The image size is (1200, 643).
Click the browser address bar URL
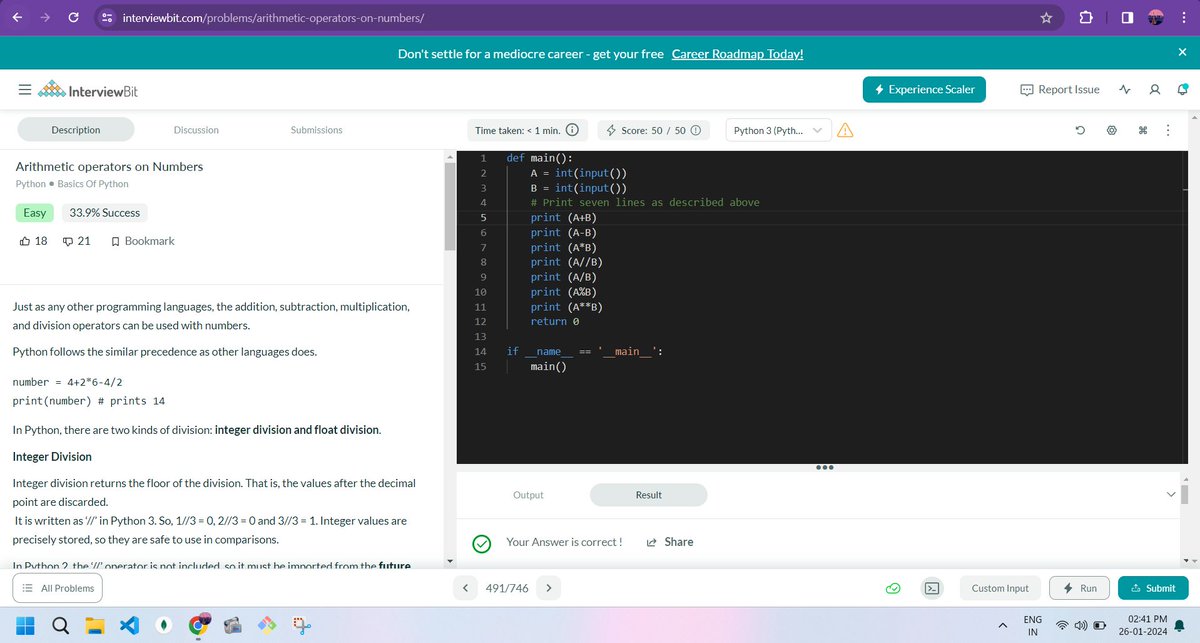coord(273,18)
